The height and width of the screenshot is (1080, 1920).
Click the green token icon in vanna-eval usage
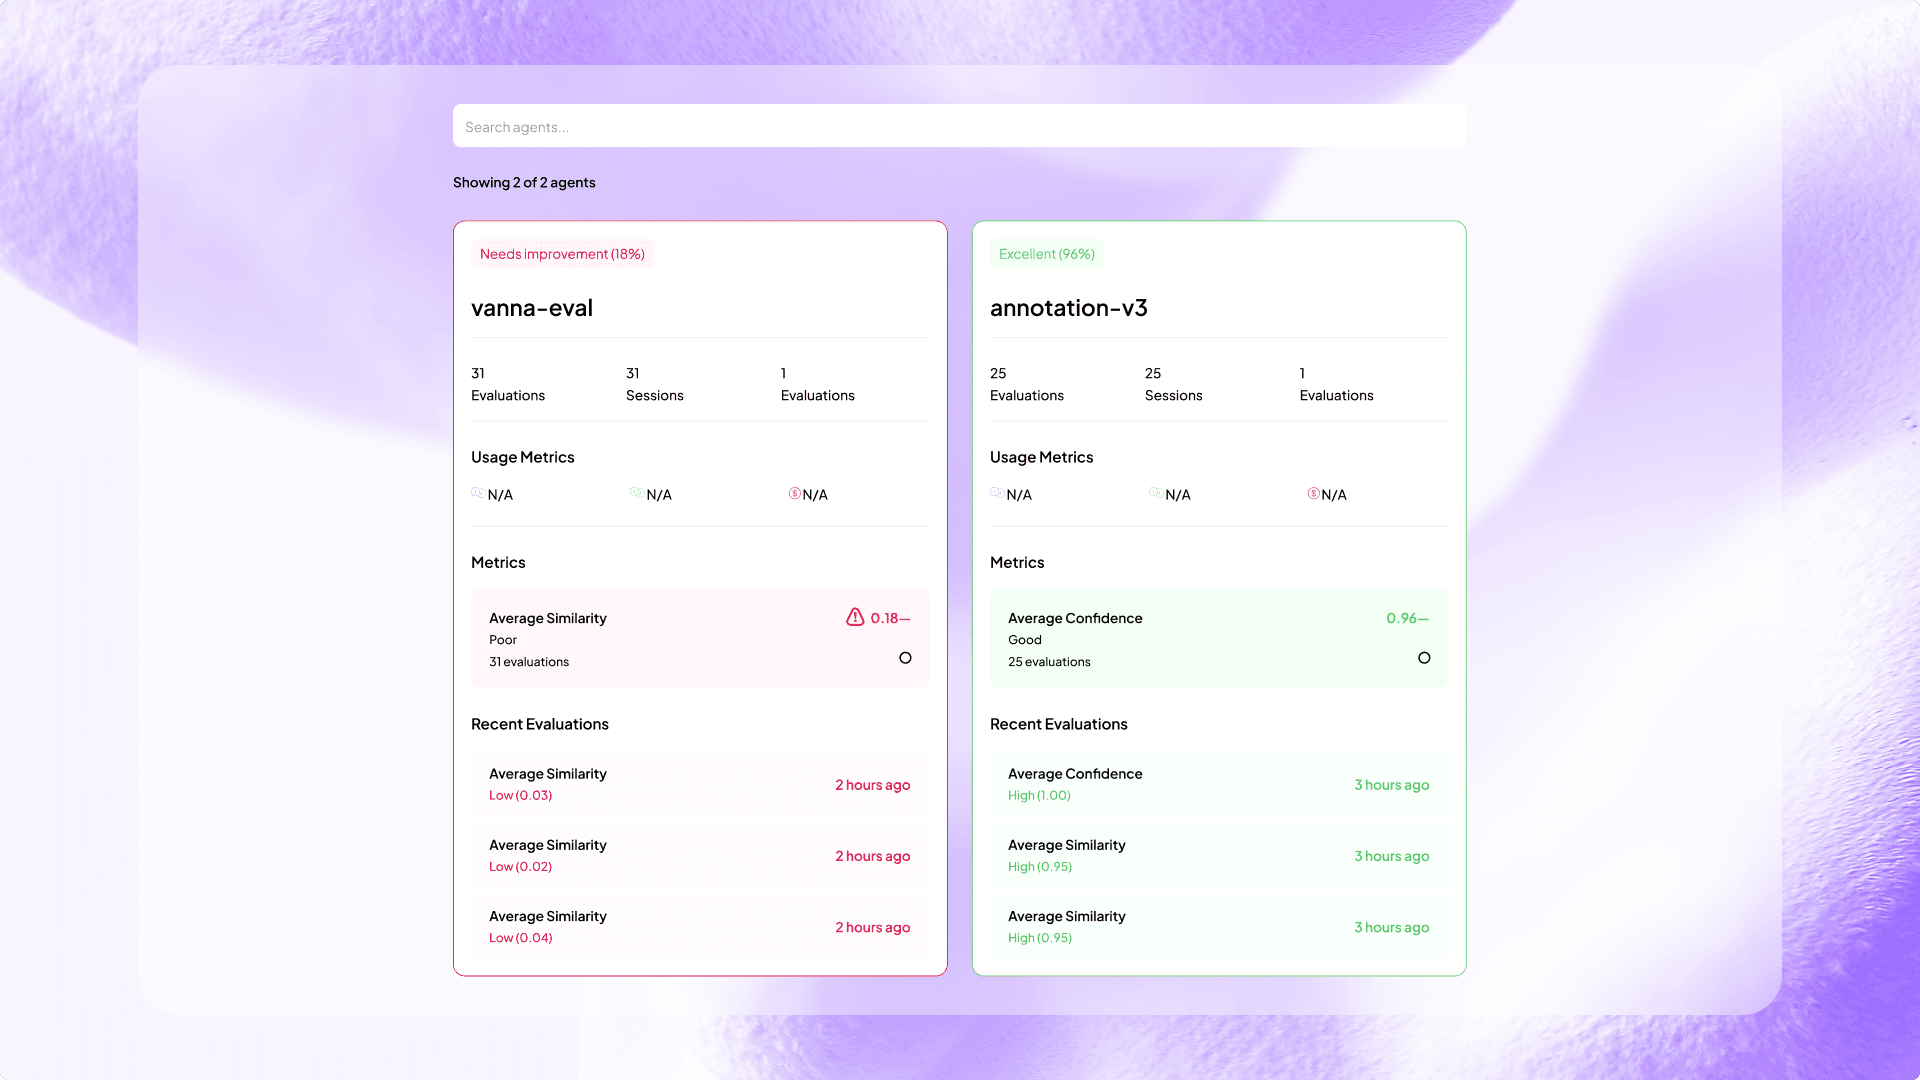point(636,492)
